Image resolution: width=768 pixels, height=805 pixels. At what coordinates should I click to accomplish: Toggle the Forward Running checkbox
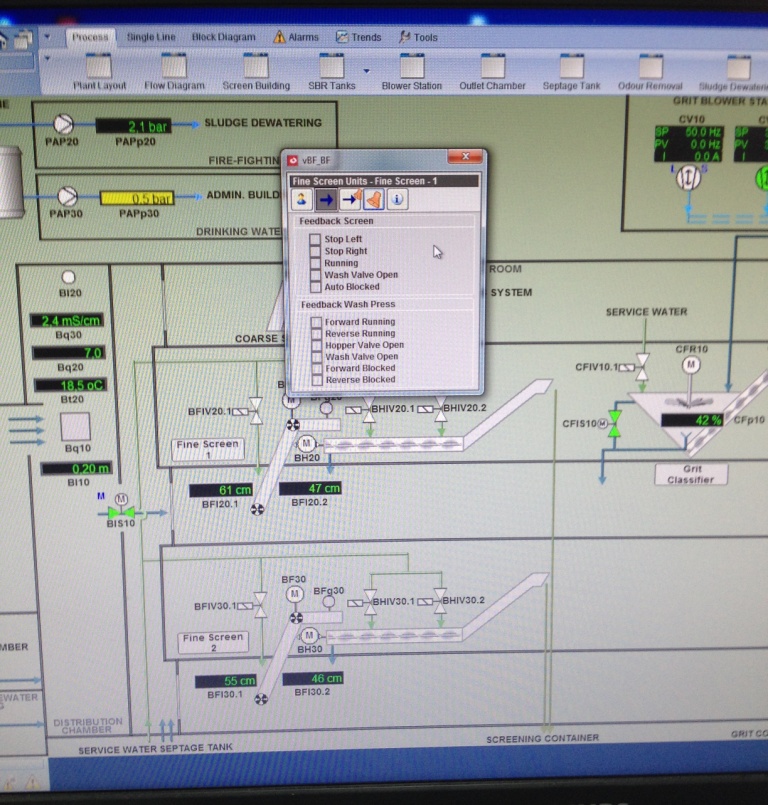[316, 322]
